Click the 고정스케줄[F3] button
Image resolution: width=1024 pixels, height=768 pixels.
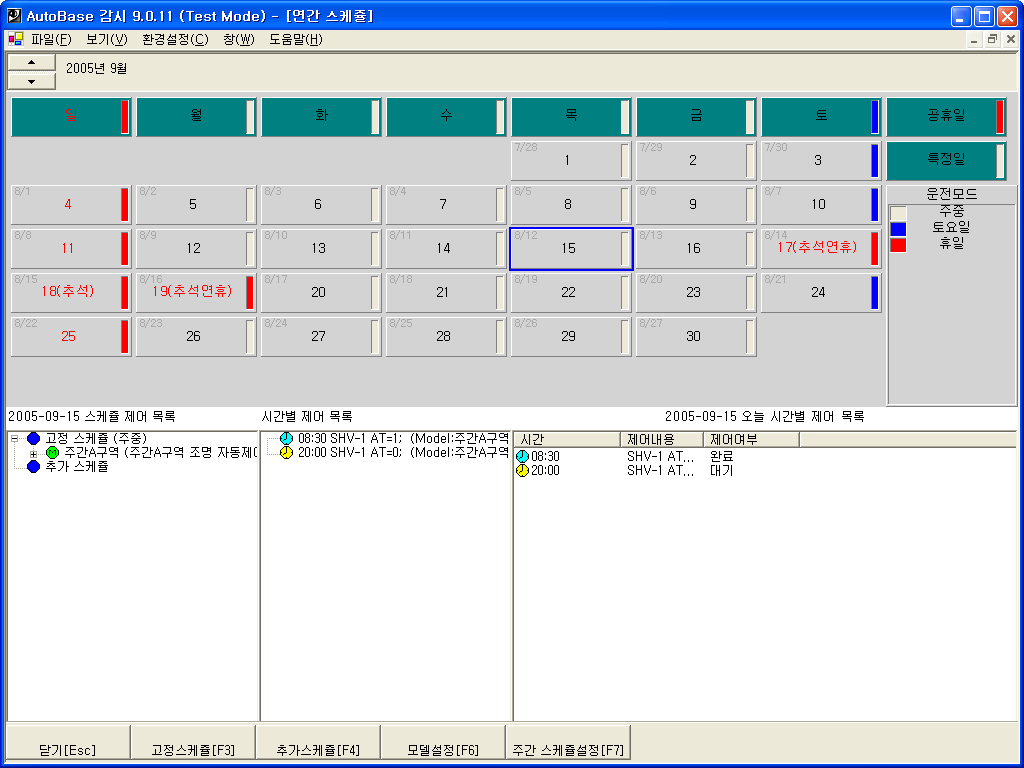pos(193,749)
